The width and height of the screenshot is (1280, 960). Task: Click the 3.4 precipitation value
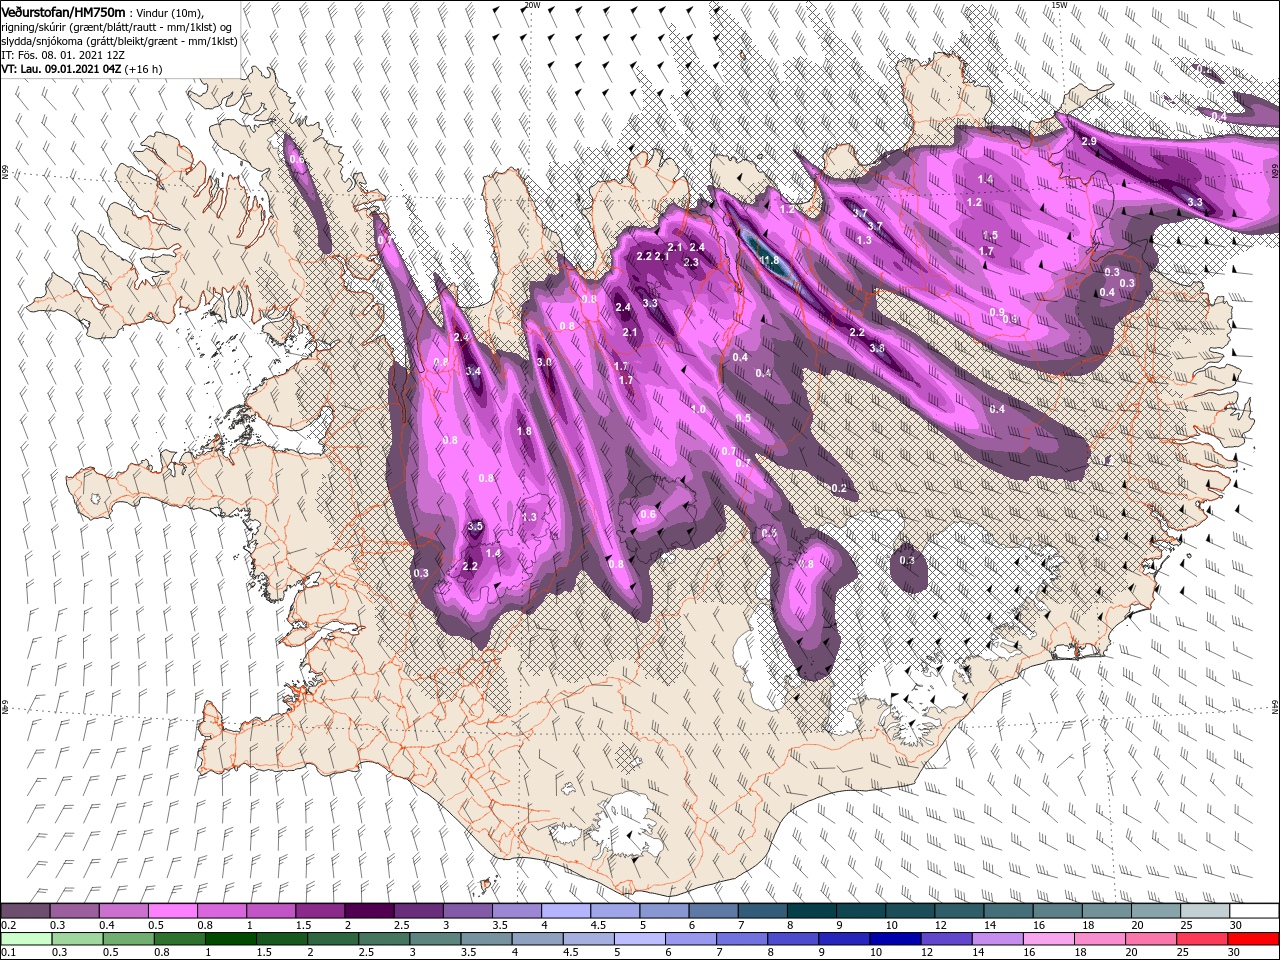(x=473, y=372)
